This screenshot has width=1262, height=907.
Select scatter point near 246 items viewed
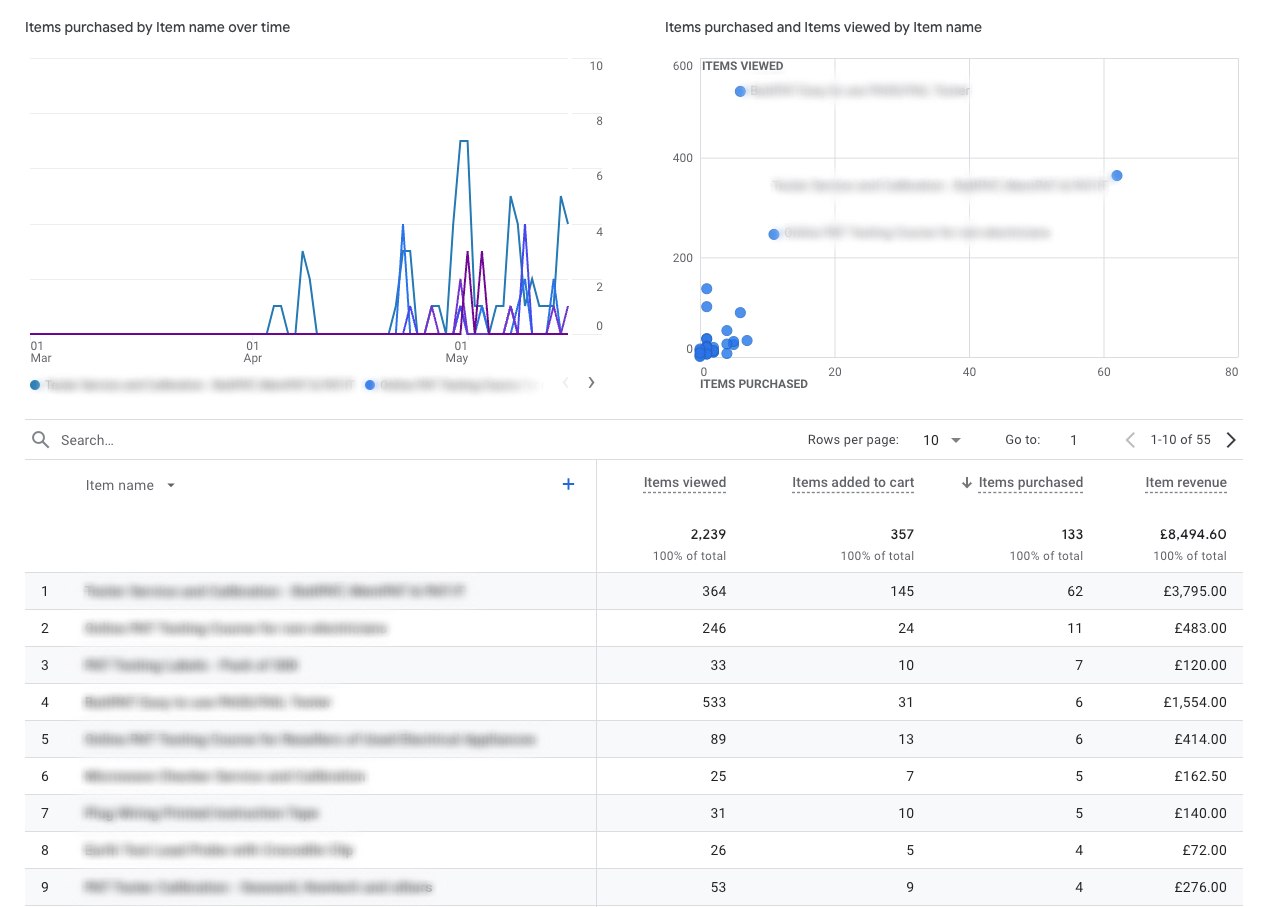[x=773, y=234]
